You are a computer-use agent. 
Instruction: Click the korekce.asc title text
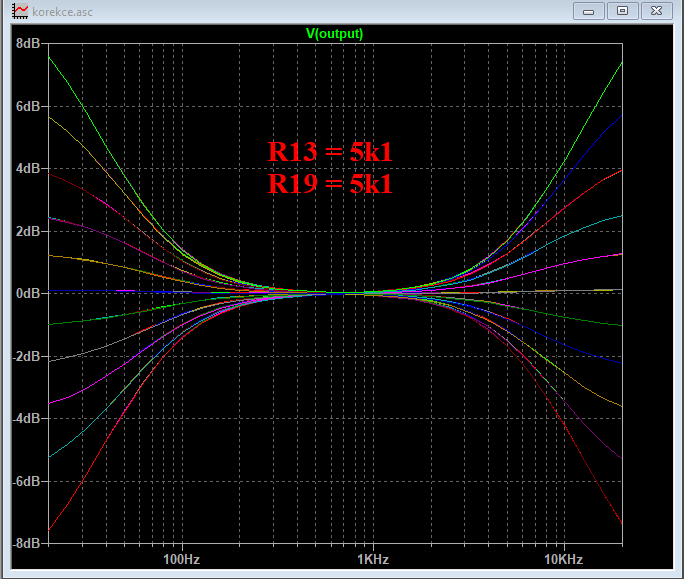click(x=62, y=12)
